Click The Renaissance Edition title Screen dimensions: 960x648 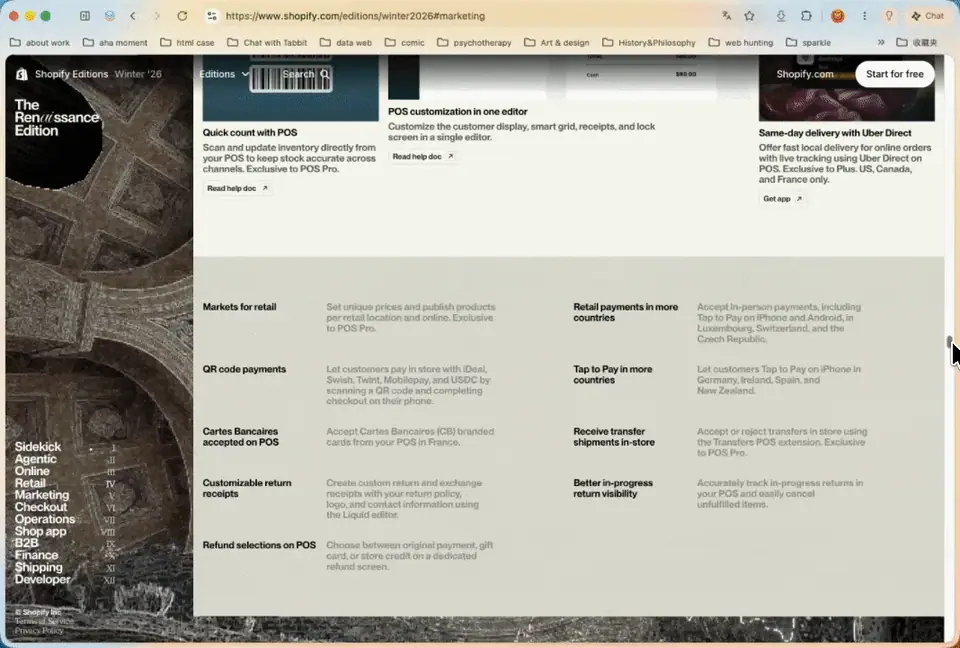coord(56,118)
